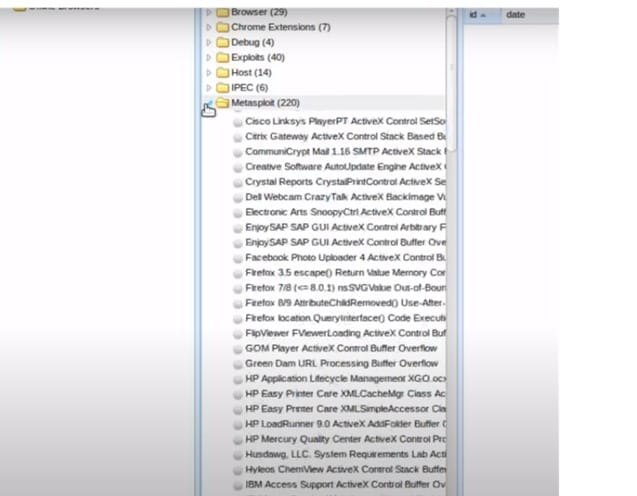Click status dot for CommuniCrypt Mail module
Viewport: 637px width, 496px height.
coord(238,152)
